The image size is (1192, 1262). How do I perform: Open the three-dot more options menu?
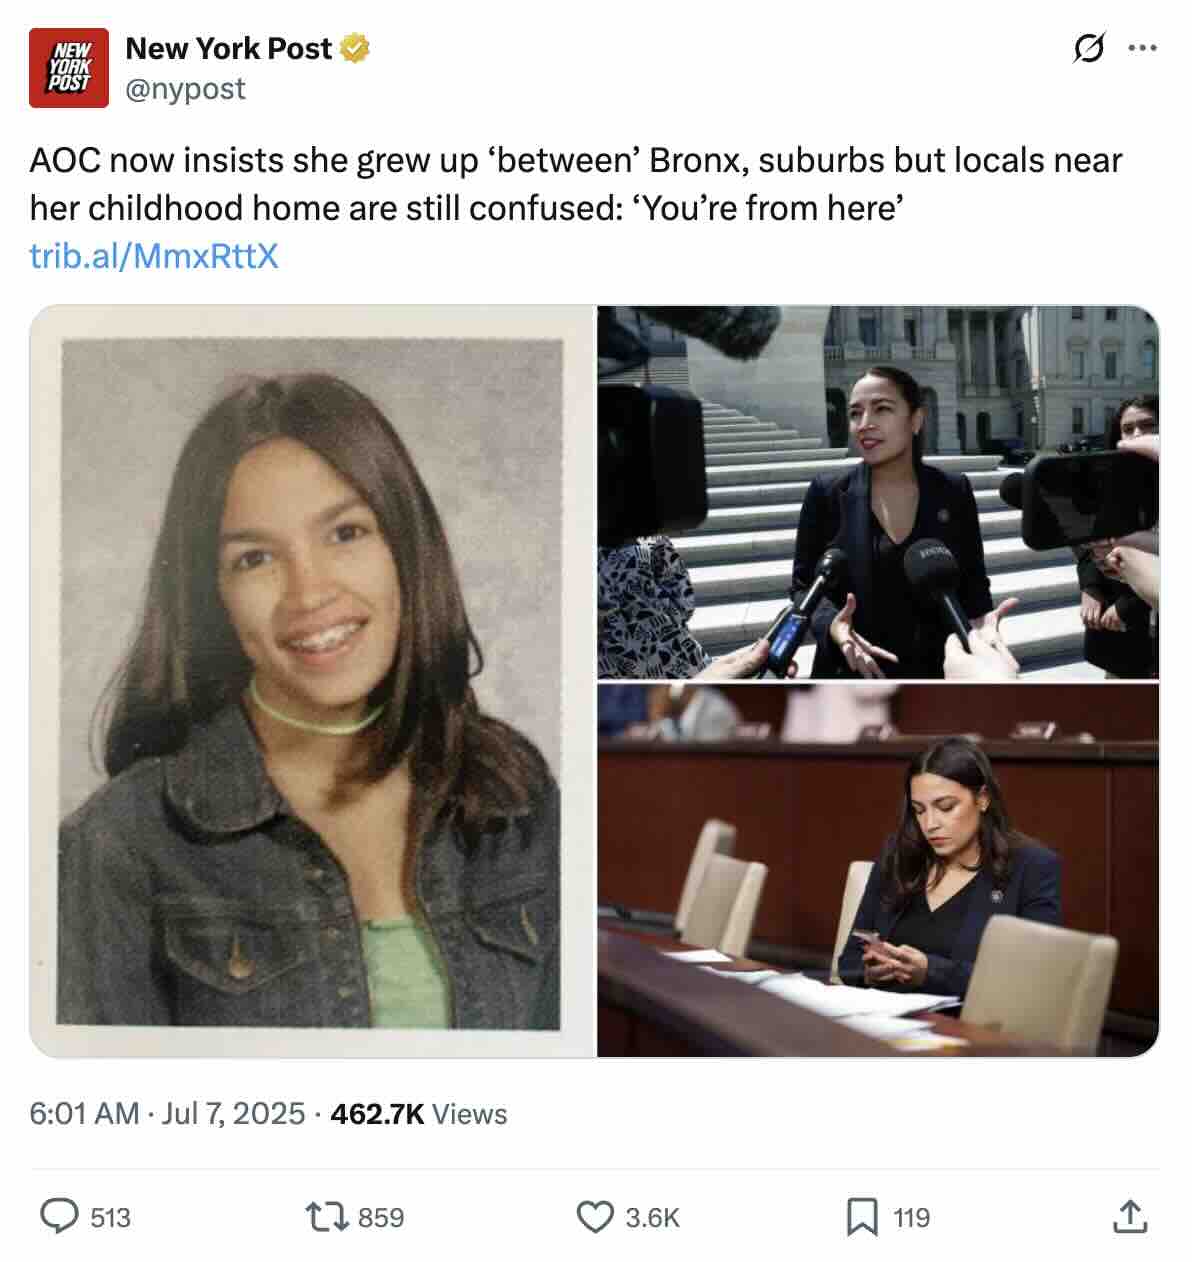coord(1142,47)
